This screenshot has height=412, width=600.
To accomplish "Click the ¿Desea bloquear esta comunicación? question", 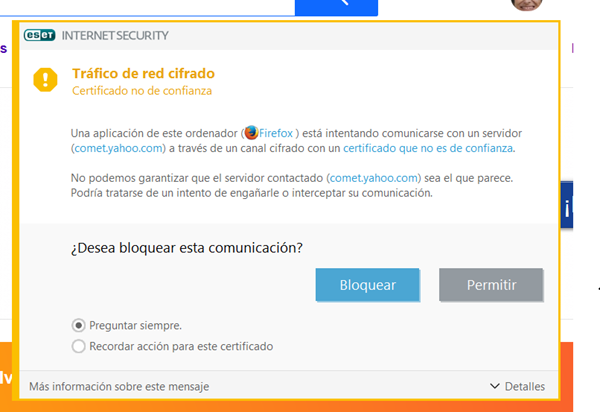I will [187, 248].
